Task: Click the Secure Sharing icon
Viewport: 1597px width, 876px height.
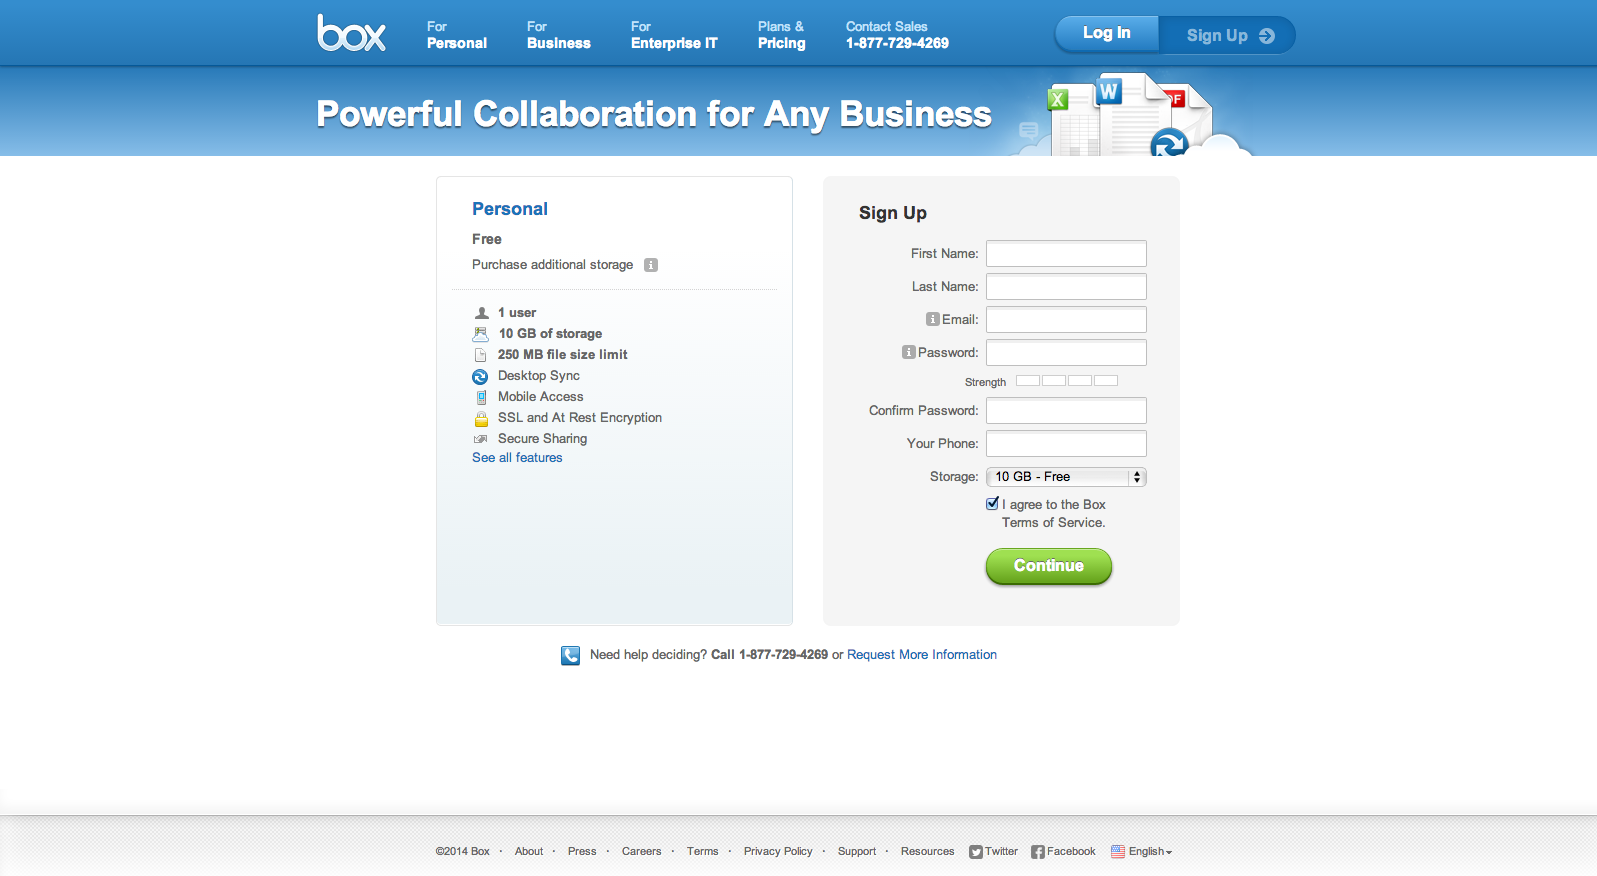Action: click(481, 439)
